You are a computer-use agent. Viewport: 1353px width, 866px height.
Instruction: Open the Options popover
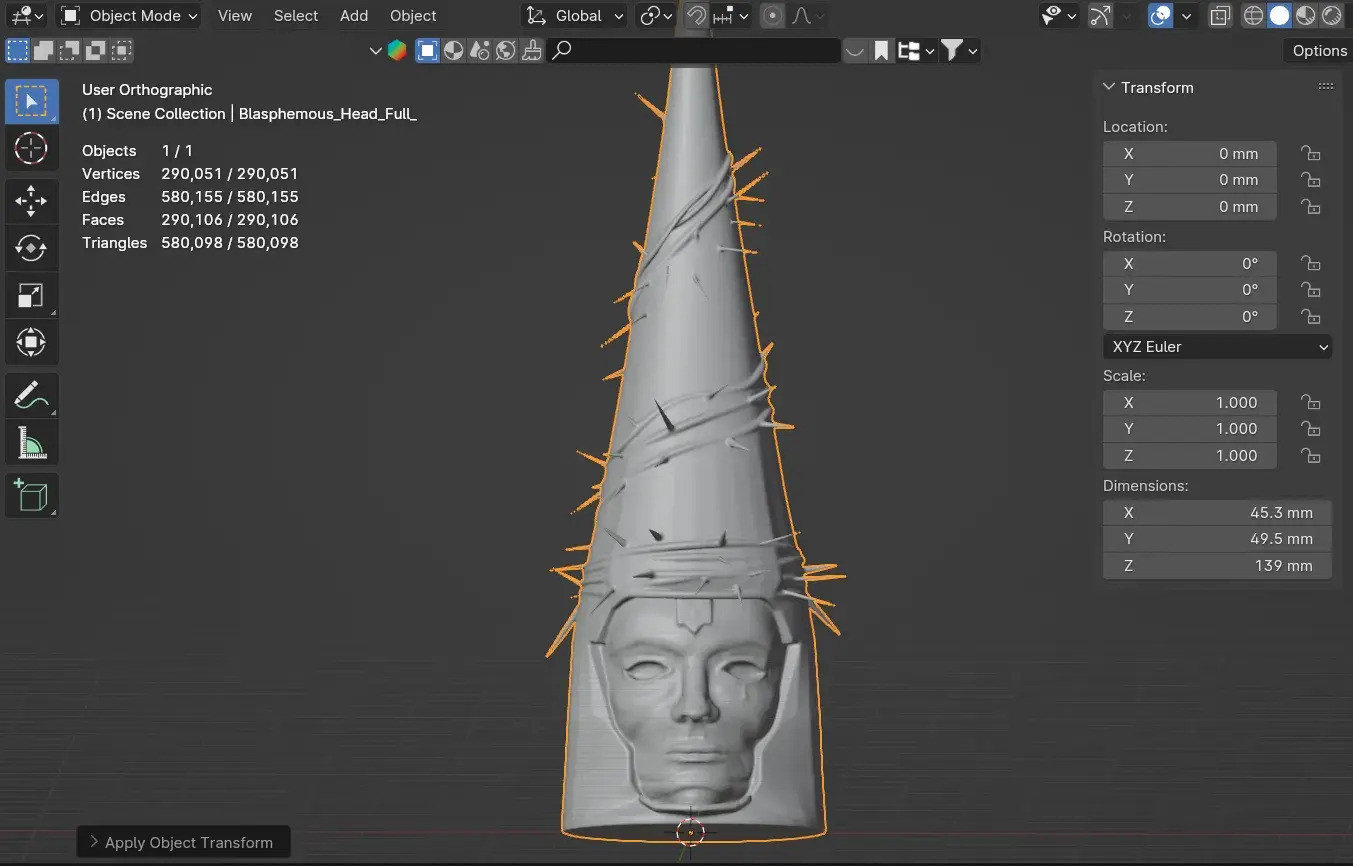(1319, 51)
